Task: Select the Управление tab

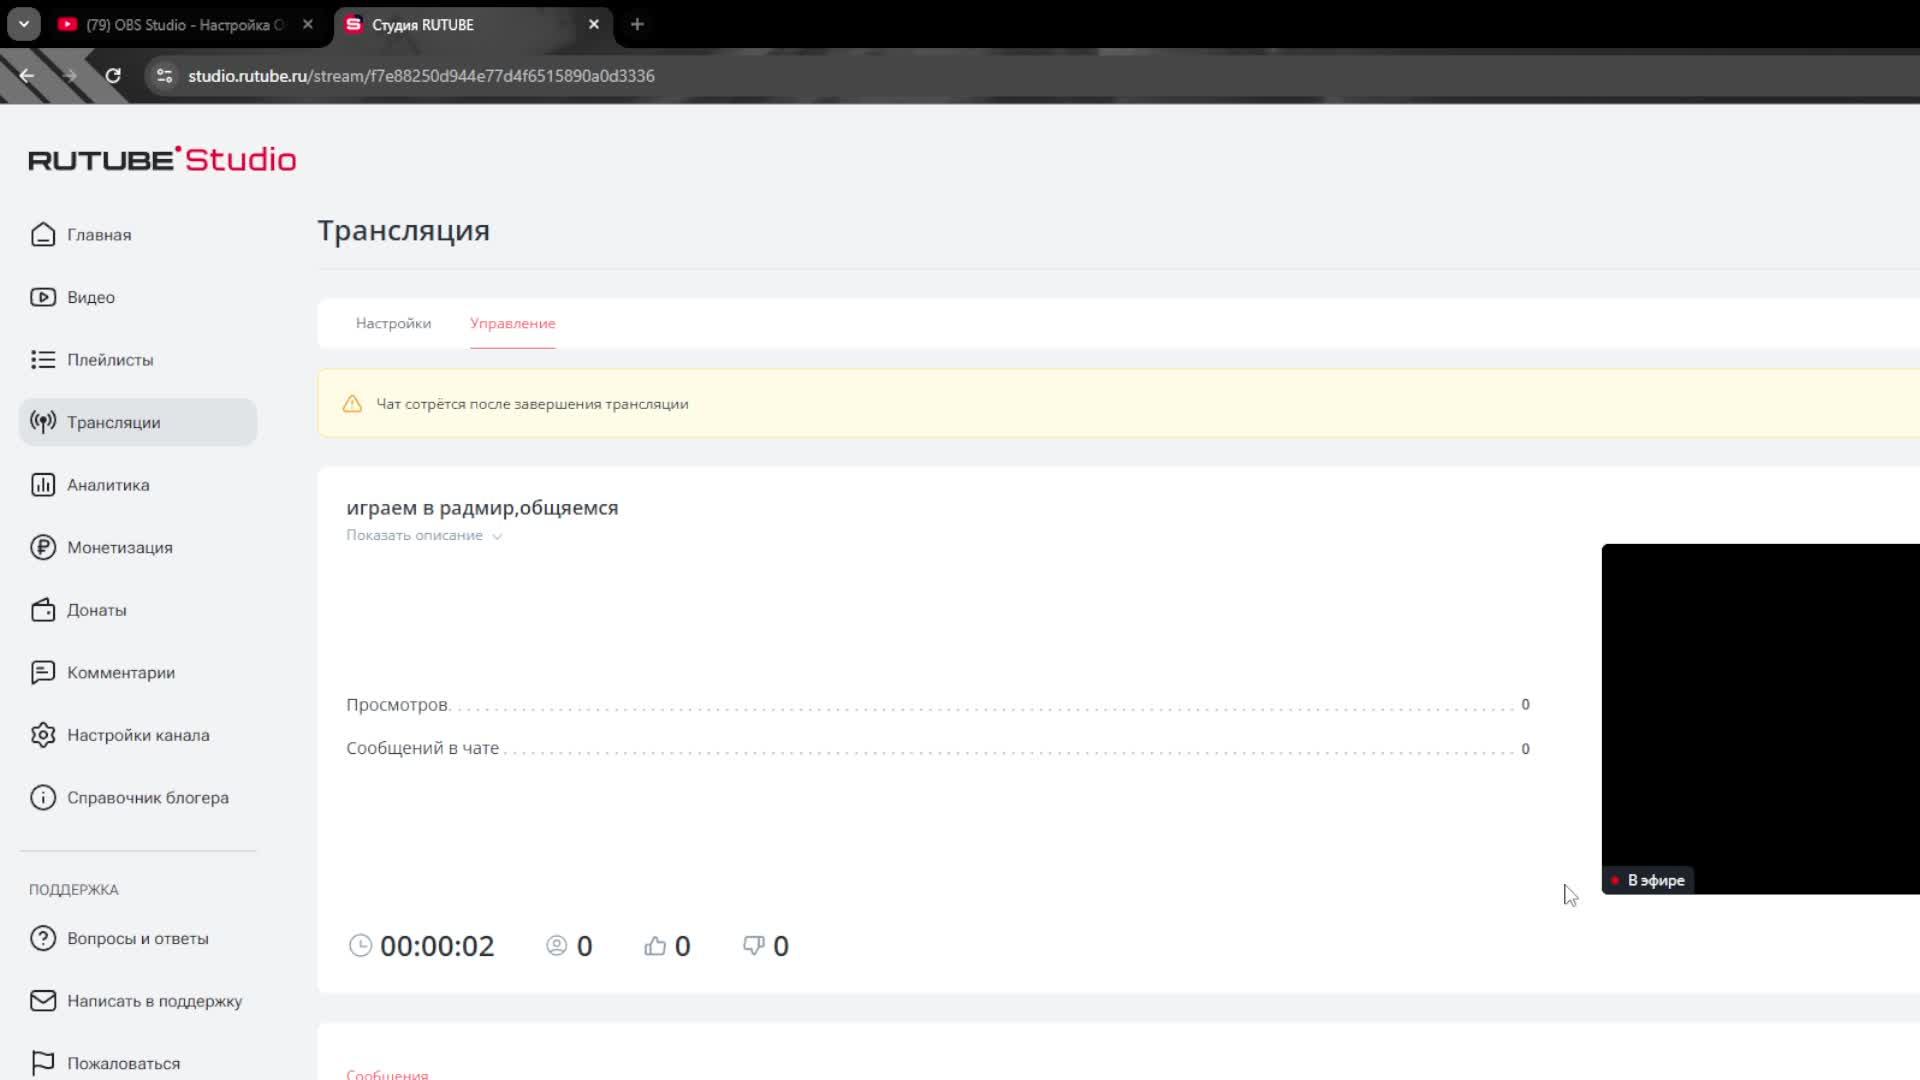Action: [x=512, y=323]
